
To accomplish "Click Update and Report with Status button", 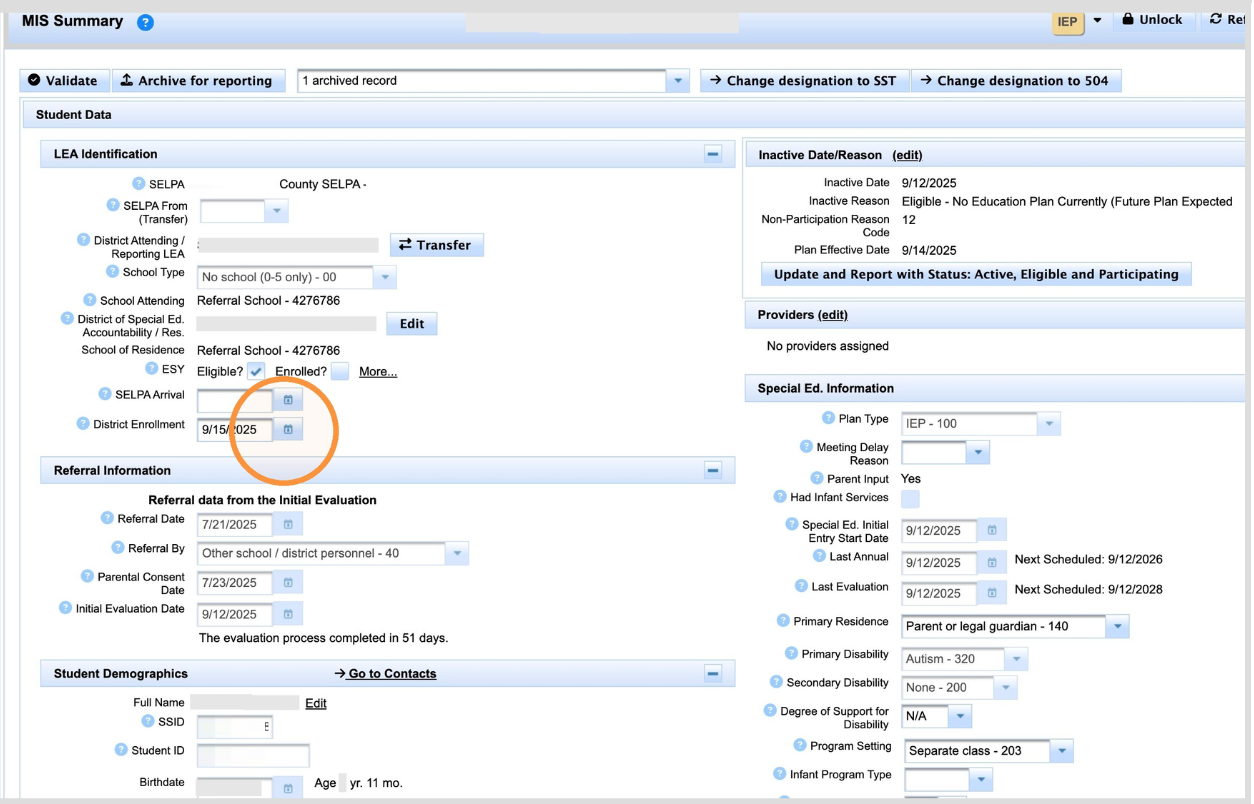I will 976,274.
